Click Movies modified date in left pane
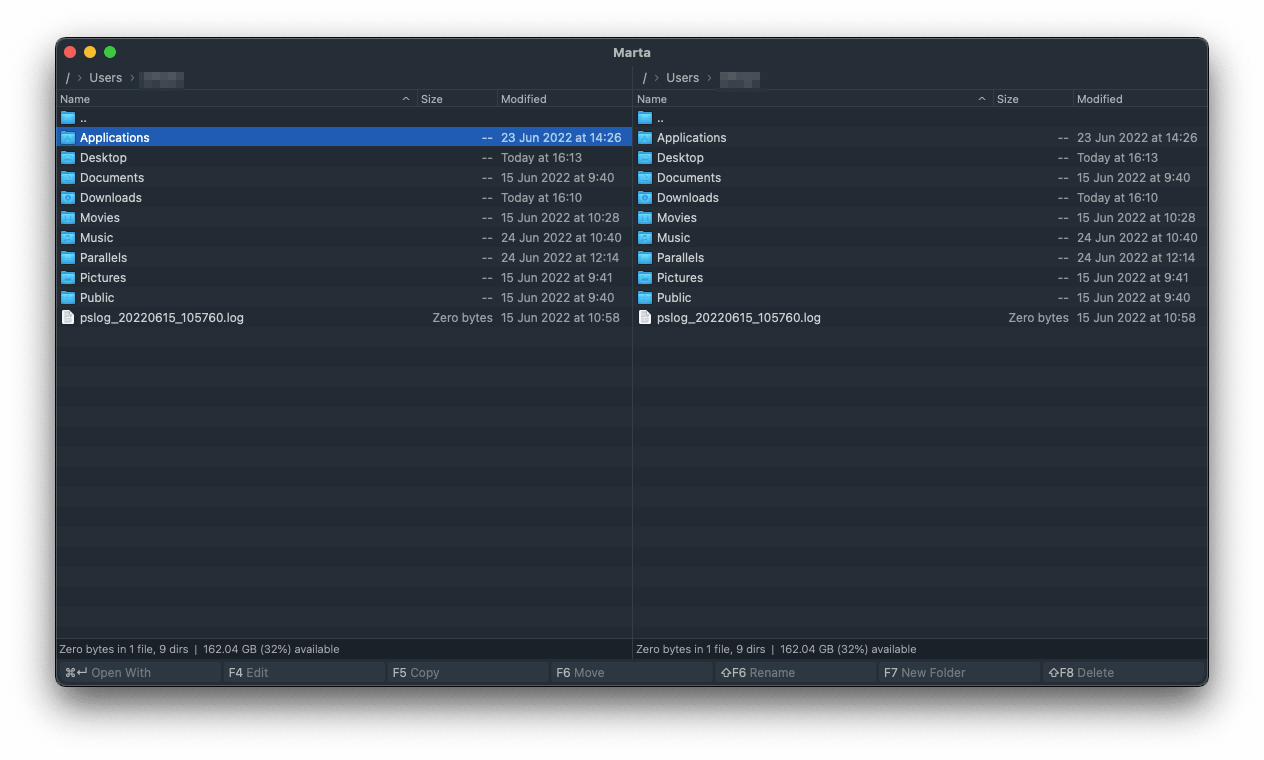Screen dimensions: 1264x760 (x=560, y=218)
